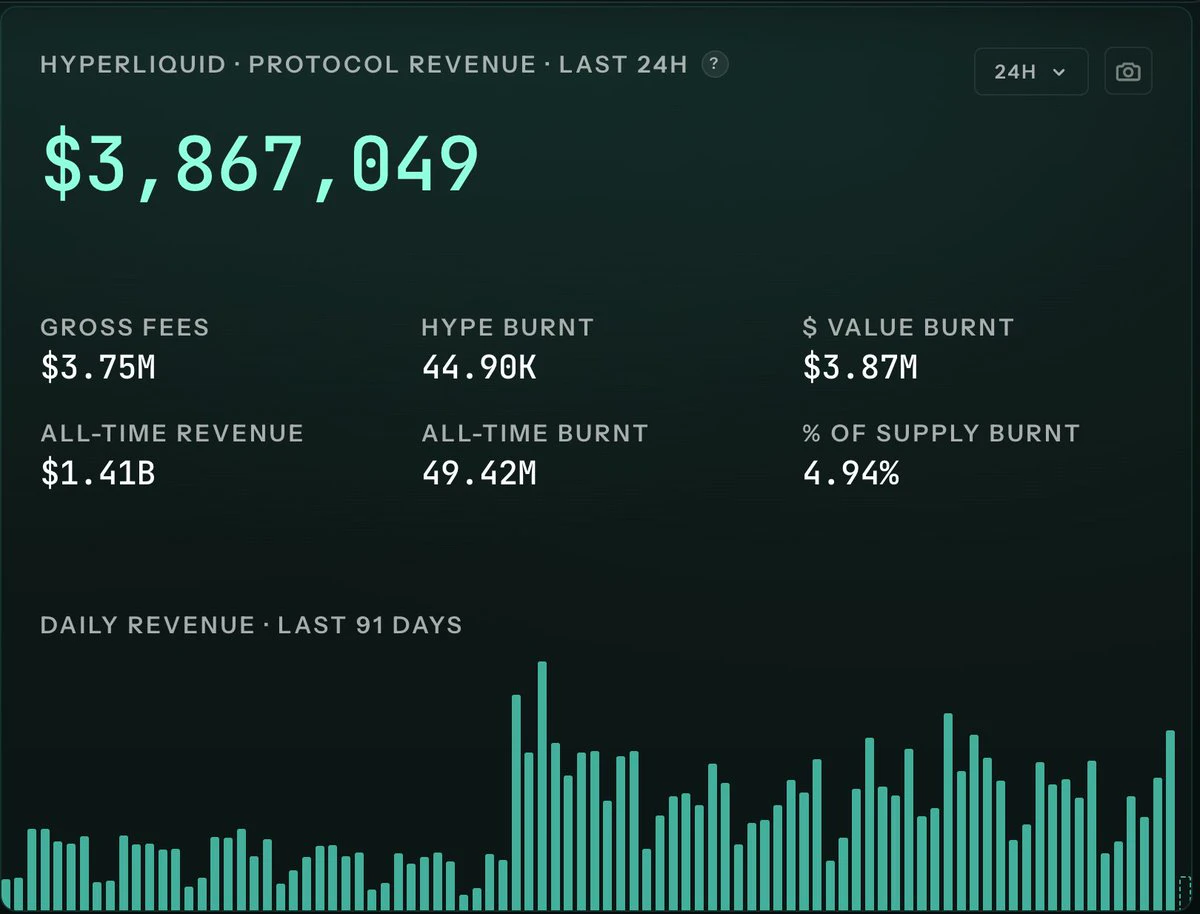Click the Hyperliquid Protocol Revenue heading
Image resolution: width=1200 pixels, height=914 pixels.
click(x=364, y=65)
